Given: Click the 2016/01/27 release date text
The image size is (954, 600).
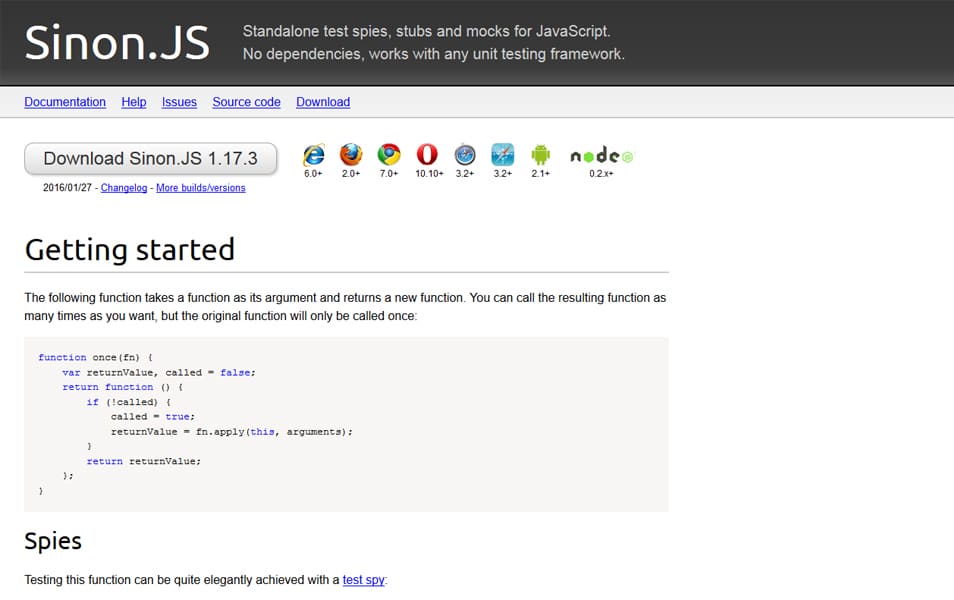Looking at the screenshot, I should (x=67, y=188).
